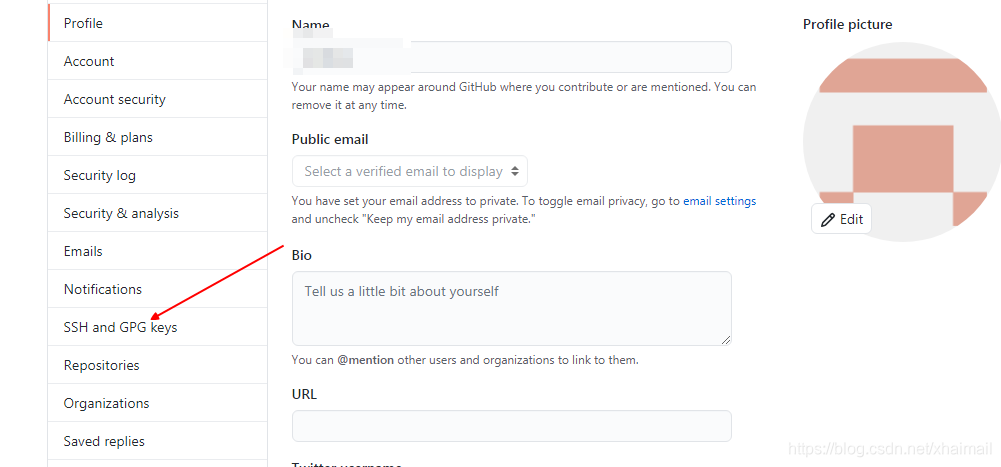Image resolution: width=1001 pixels, height=467 pixels.
Task: Open SSH and GPG keys
Action: click(x=120, y=327)
